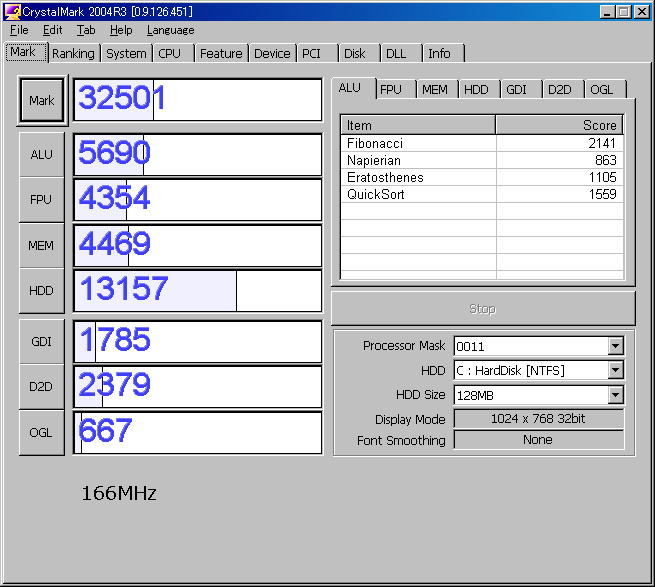Launch the HDD benchmark button
This screenshot has height=587, width=655.
pyautogui.click(x=41, y=291)
